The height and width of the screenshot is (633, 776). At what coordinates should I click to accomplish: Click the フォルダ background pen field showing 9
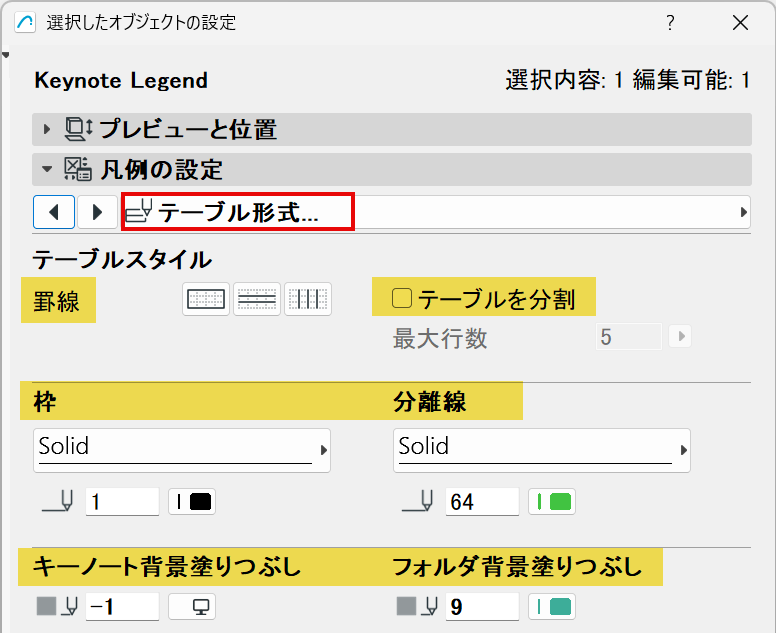pos(482,607)
